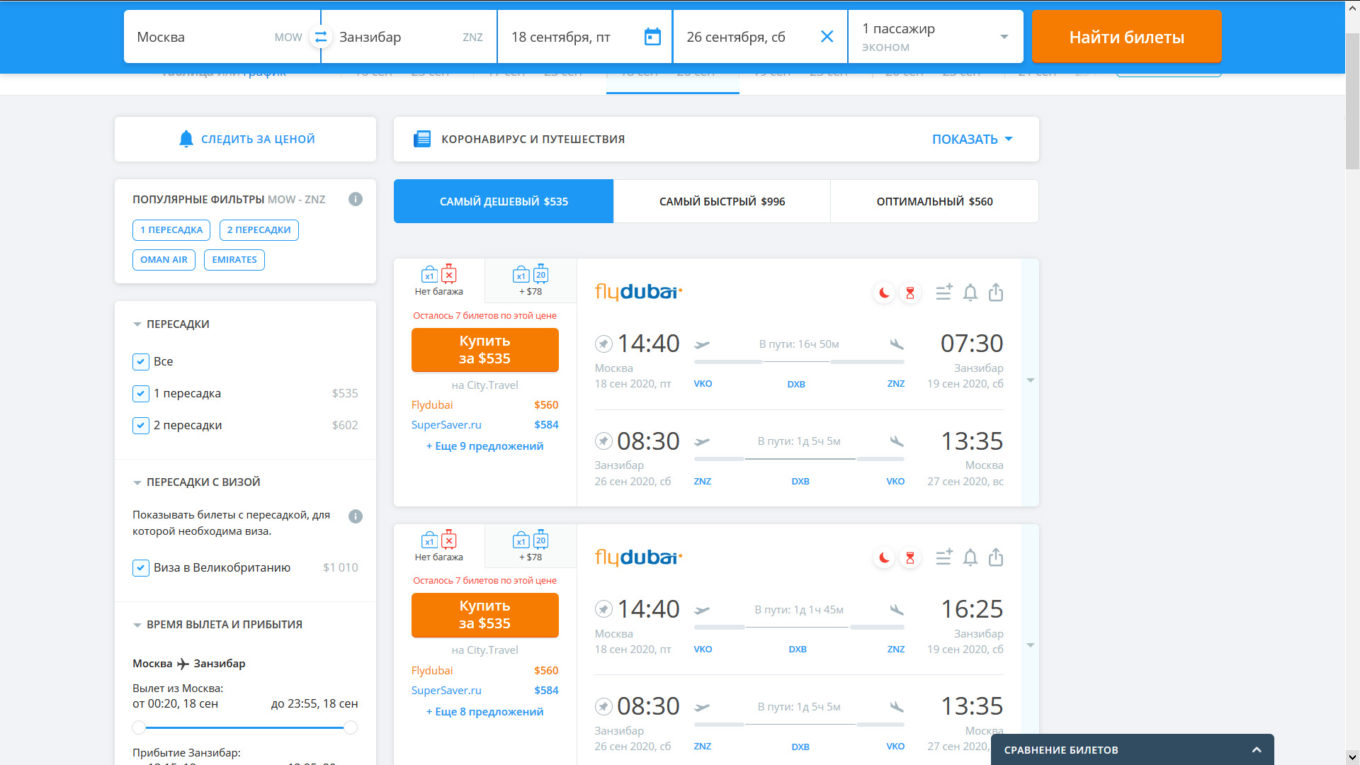
Task: Apply the 2 ПЕРЕСАДКИ popular filter
Action: [259, 230]
